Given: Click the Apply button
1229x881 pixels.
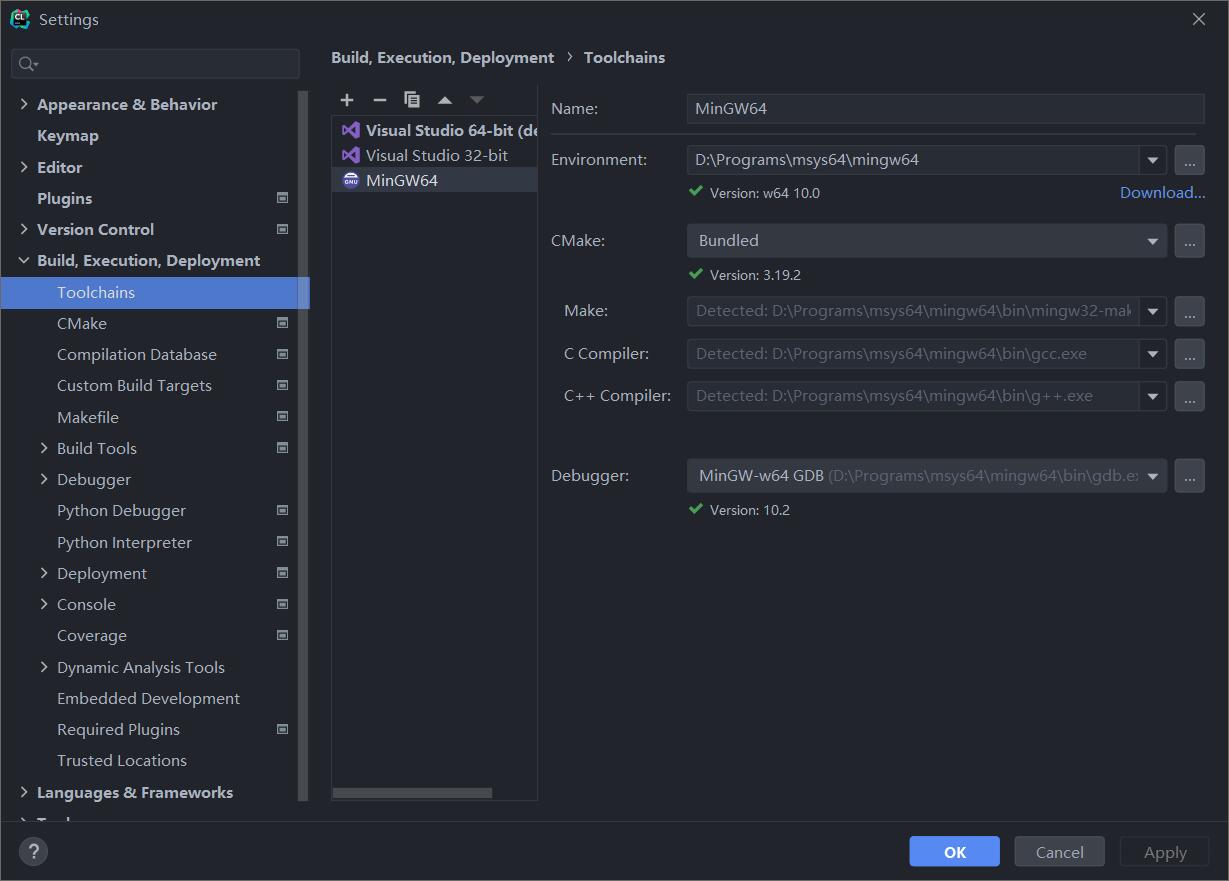Looking at the screenshot, I should coord(1165,852).
